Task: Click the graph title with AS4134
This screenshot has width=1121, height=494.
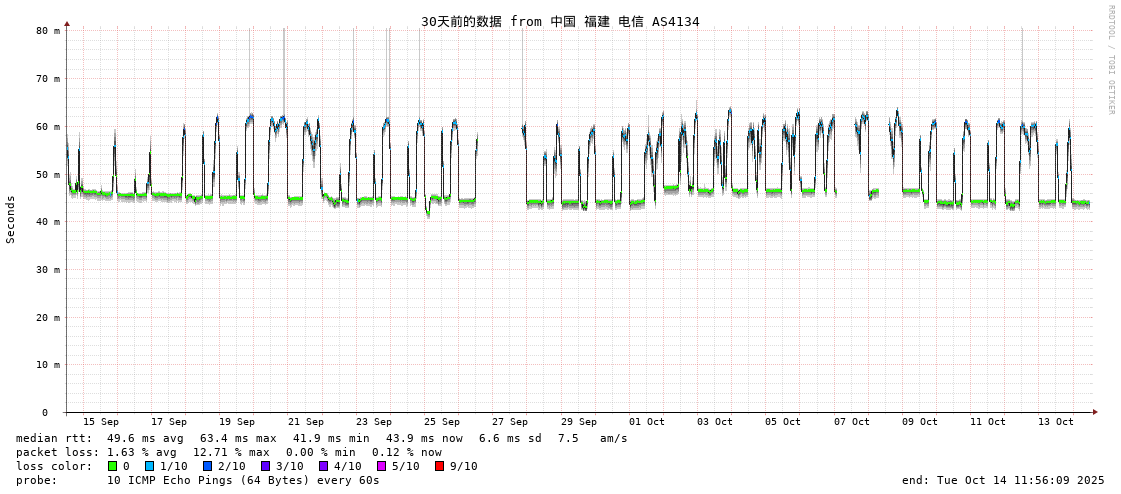Action: coord(560,21)
